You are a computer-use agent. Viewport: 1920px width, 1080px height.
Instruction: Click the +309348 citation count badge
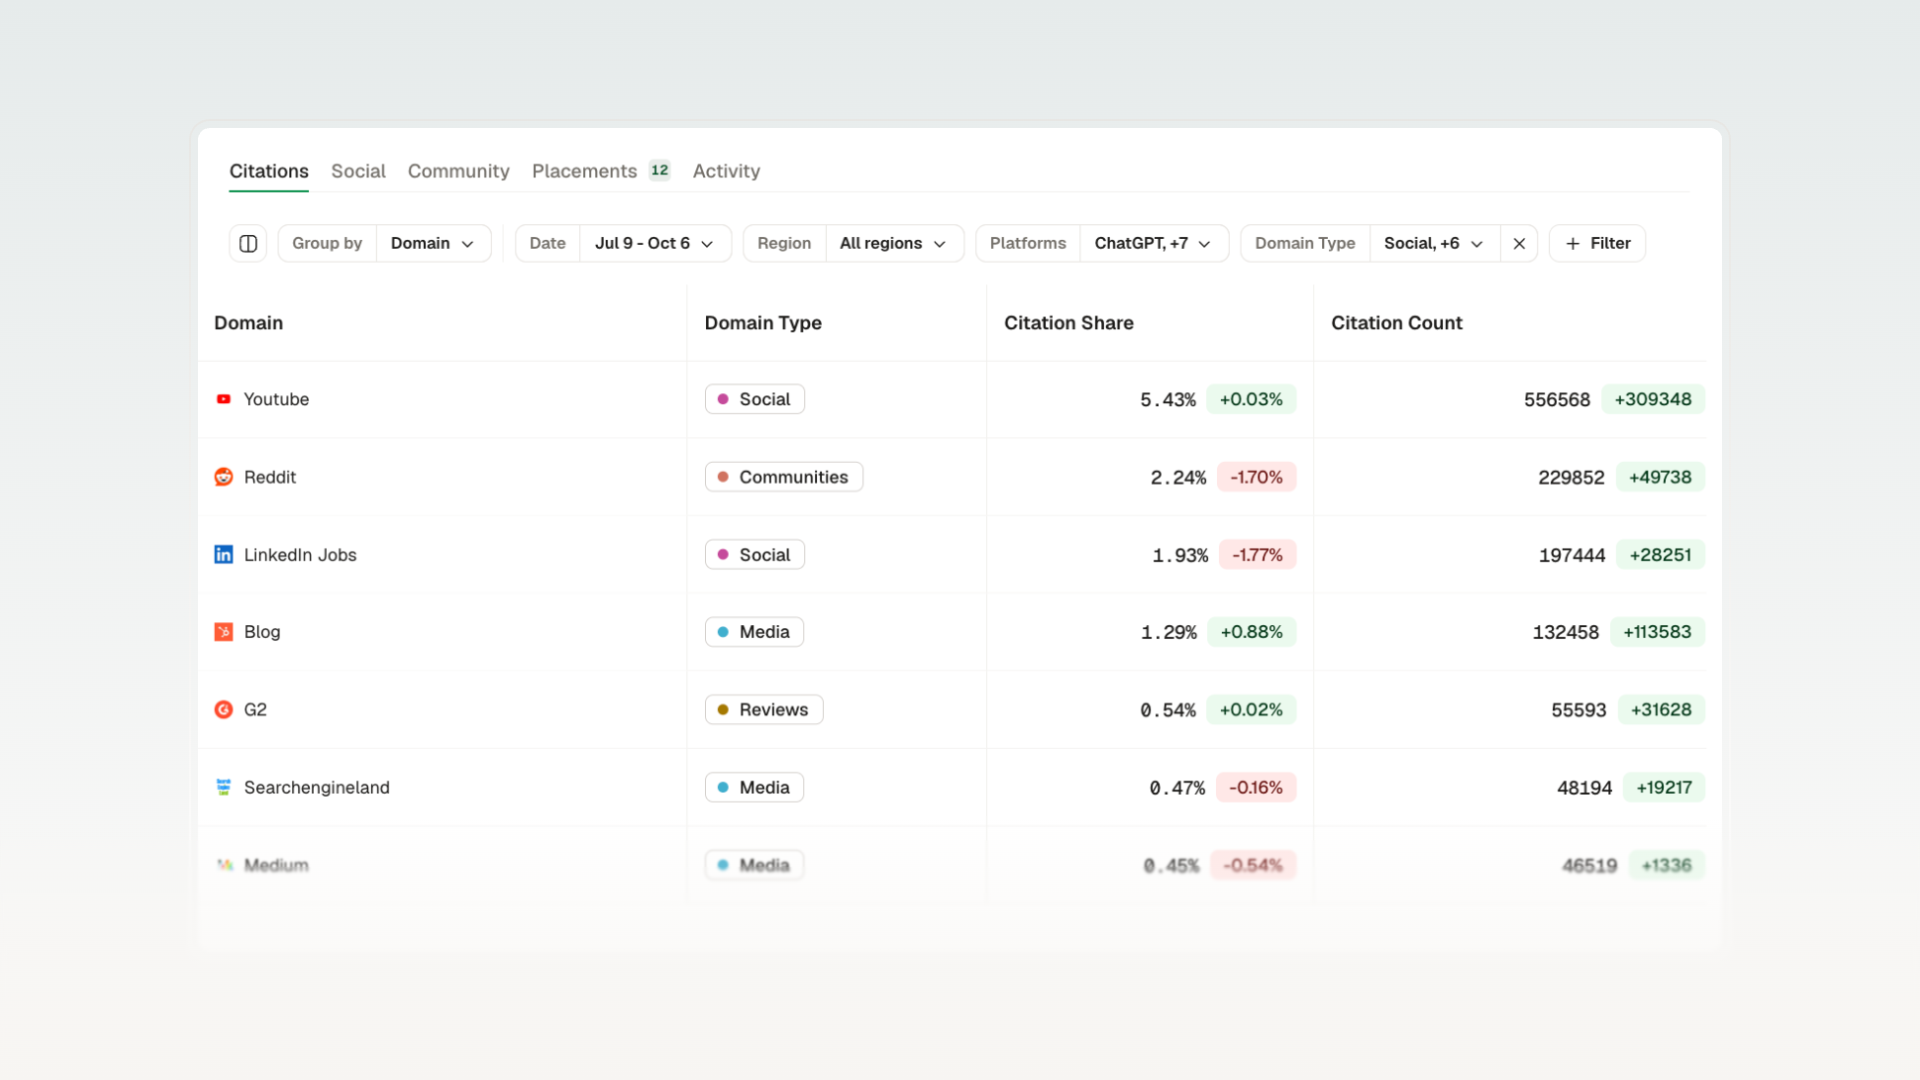point(1653,399)
